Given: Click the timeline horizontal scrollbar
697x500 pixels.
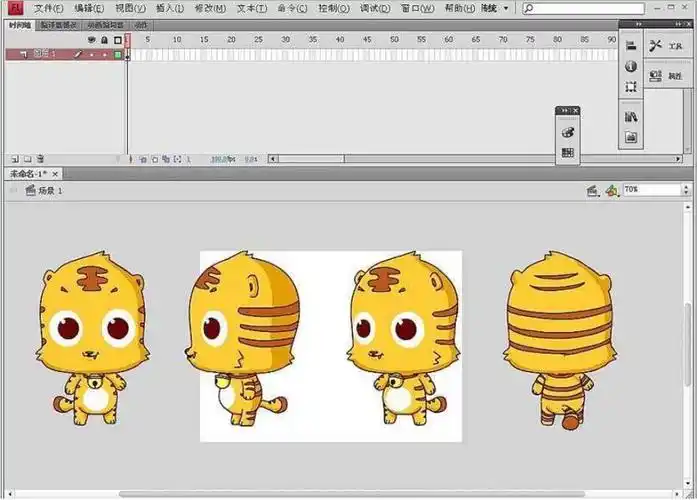Looking at the screenshot, I should pos(310,158).
